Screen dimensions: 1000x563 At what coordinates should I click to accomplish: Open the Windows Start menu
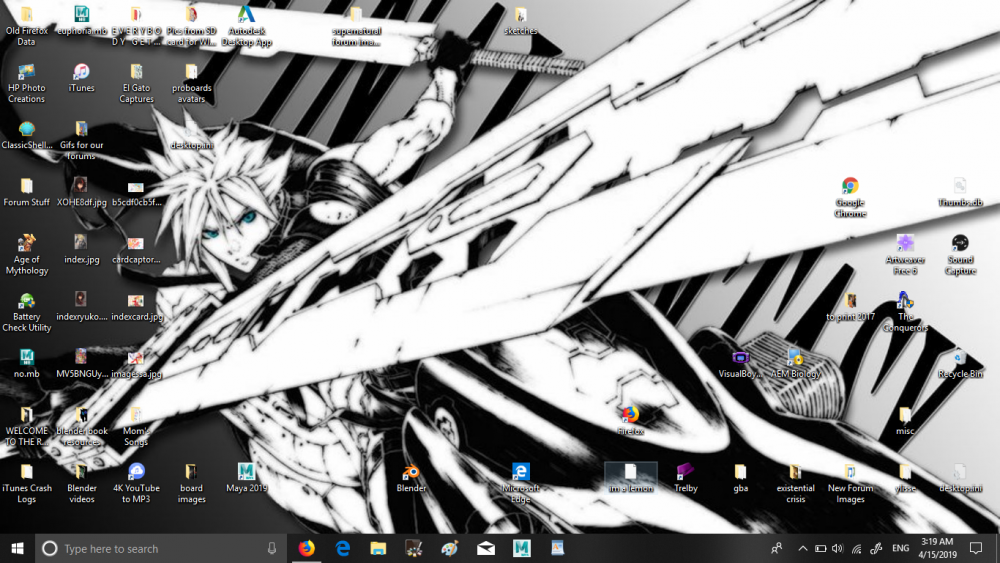(x=17, y=548)
